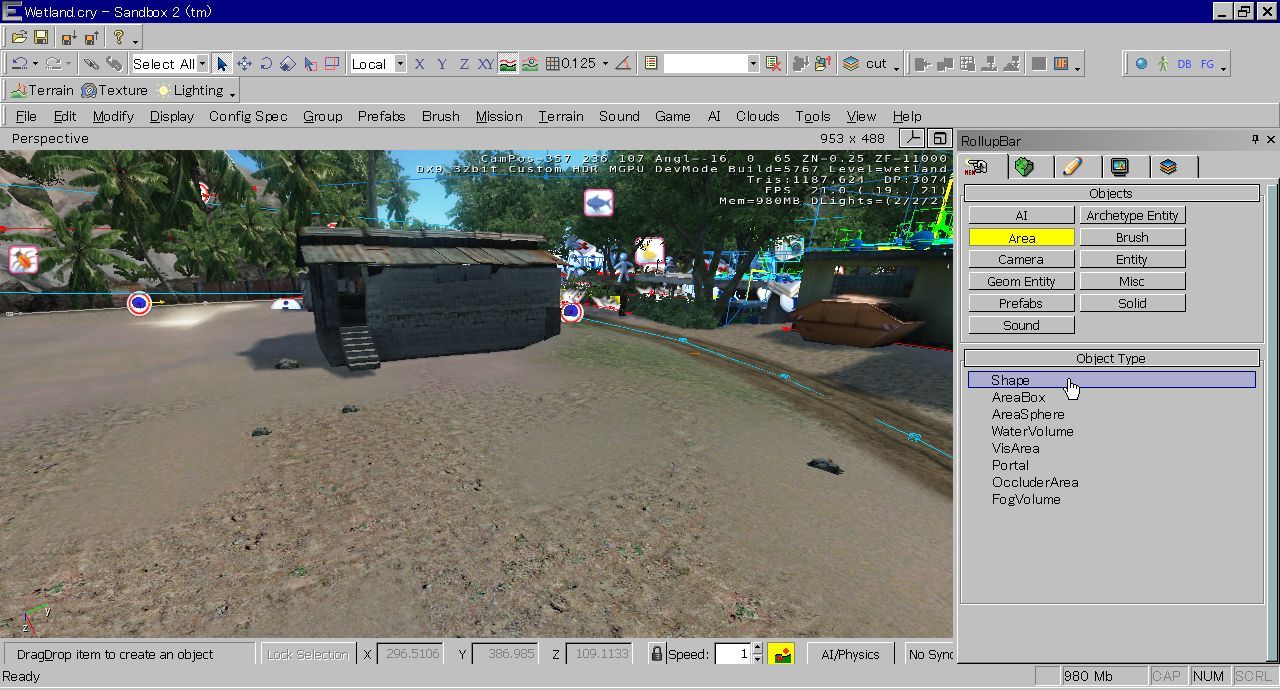
Task: Collapse the Object Type rollup header
Action: (1111, 358)
